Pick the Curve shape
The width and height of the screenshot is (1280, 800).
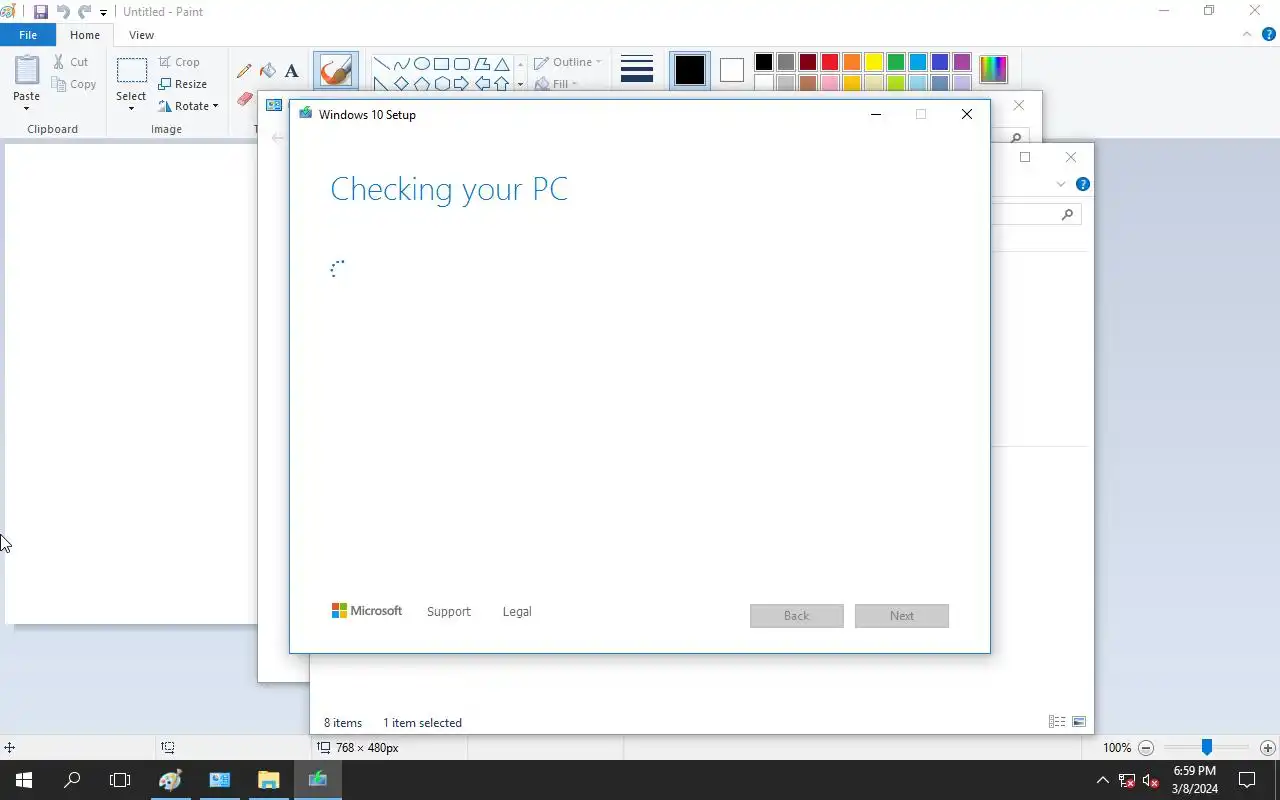401,64
